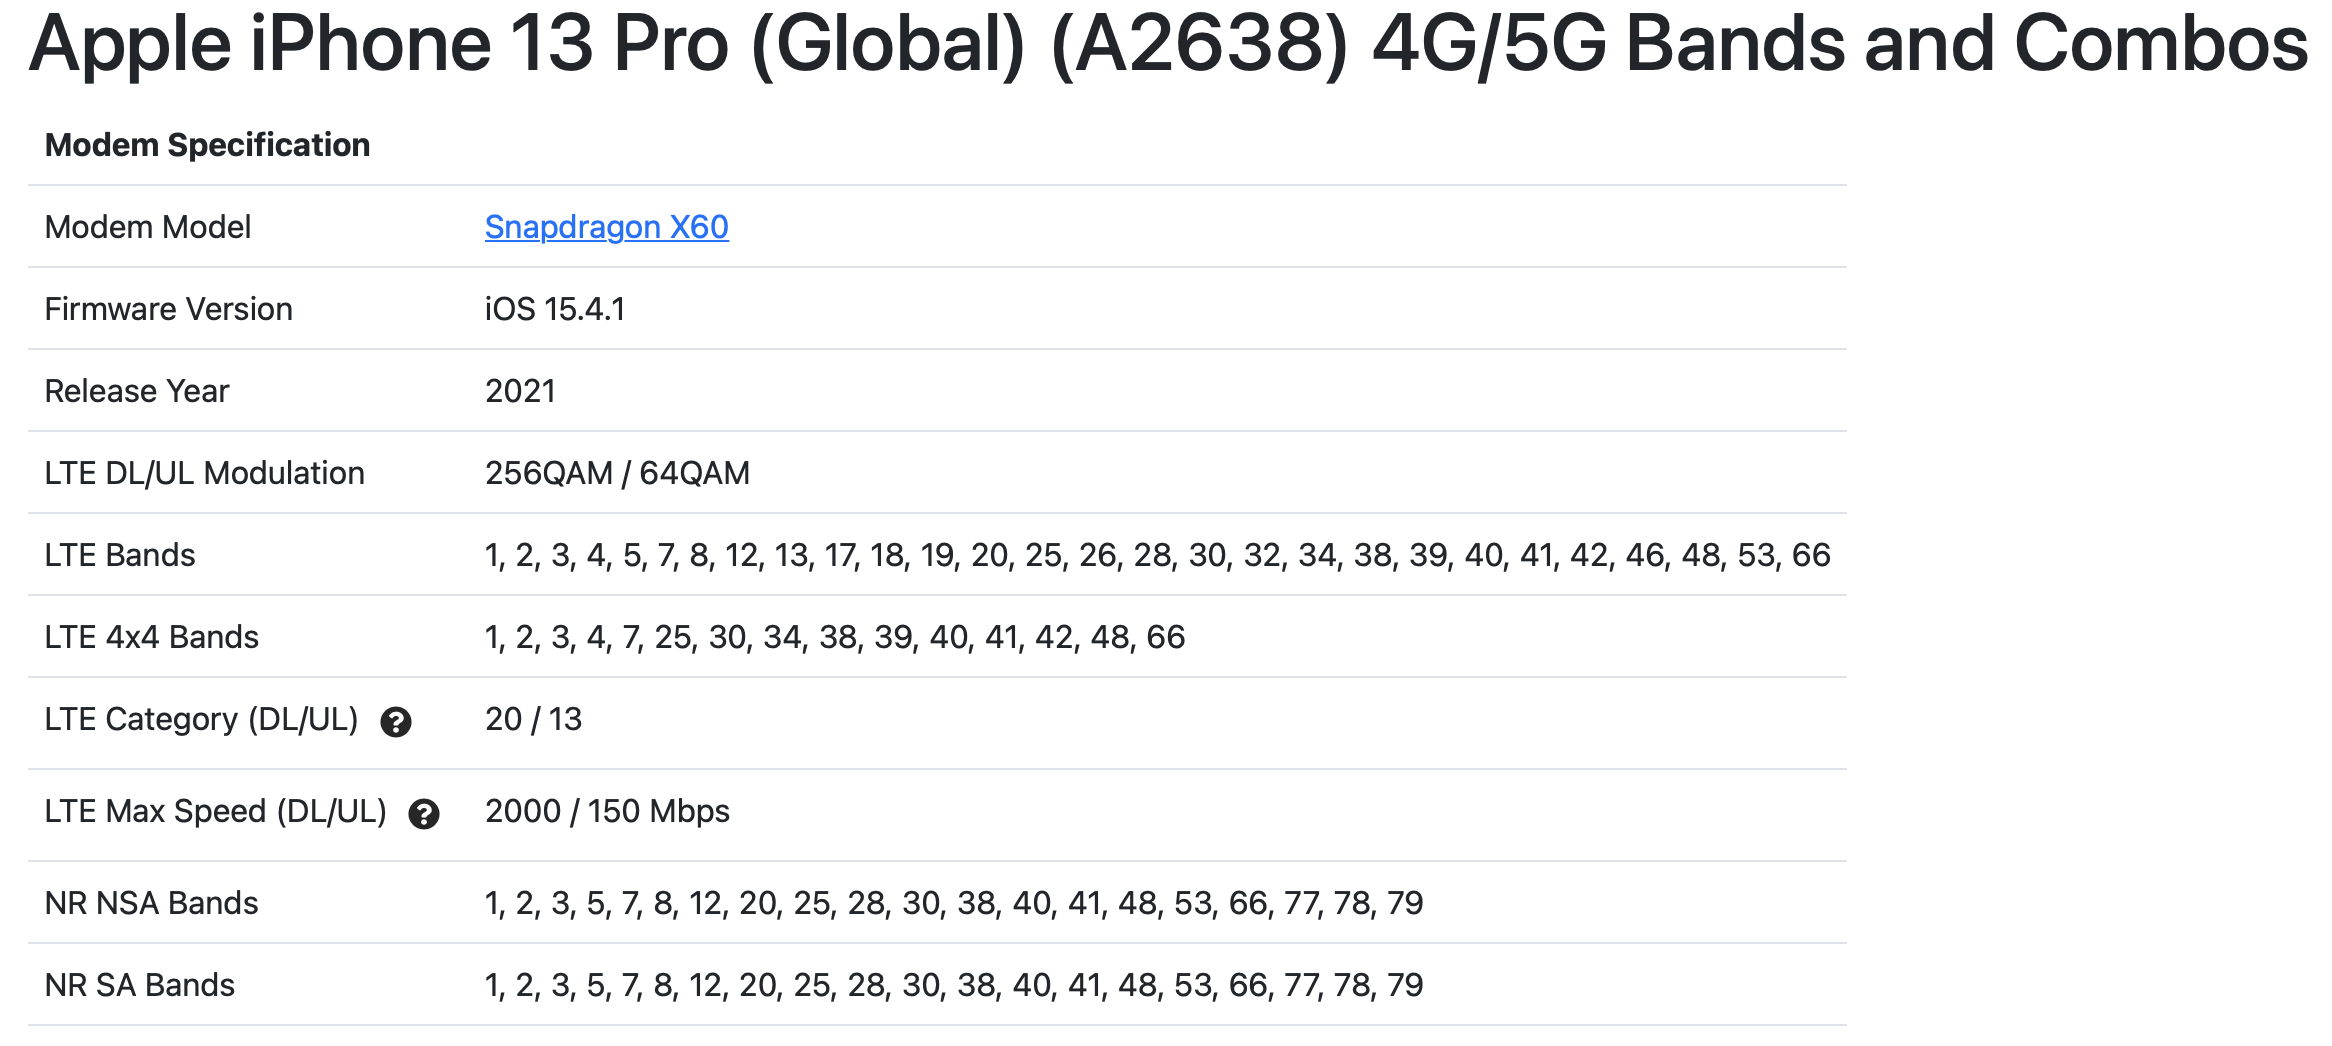Open the Snapdragon X60 modem link

pyautogui.click(x=606, y=227)
